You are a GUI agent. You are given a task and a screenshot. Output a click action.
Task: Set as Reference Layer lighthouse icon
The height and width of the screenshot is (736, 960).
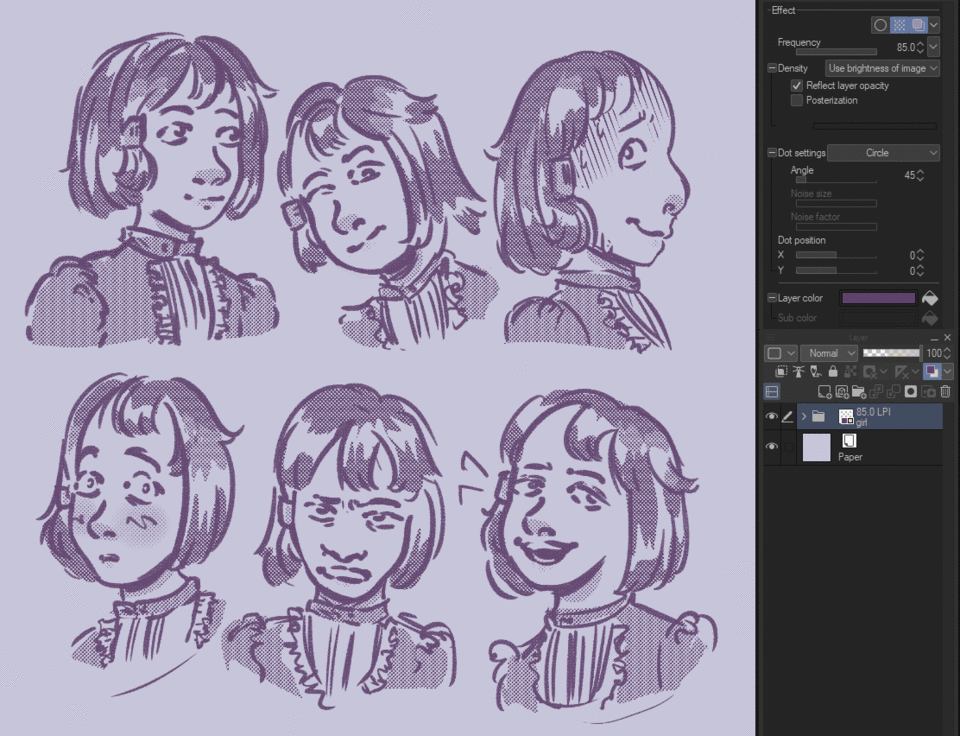tap(798, 372)
